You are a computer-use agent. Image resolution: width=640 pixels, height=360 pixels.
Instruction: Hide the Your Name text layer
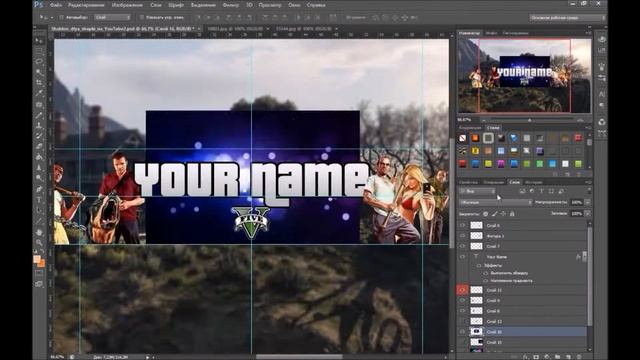click(462, 257)
